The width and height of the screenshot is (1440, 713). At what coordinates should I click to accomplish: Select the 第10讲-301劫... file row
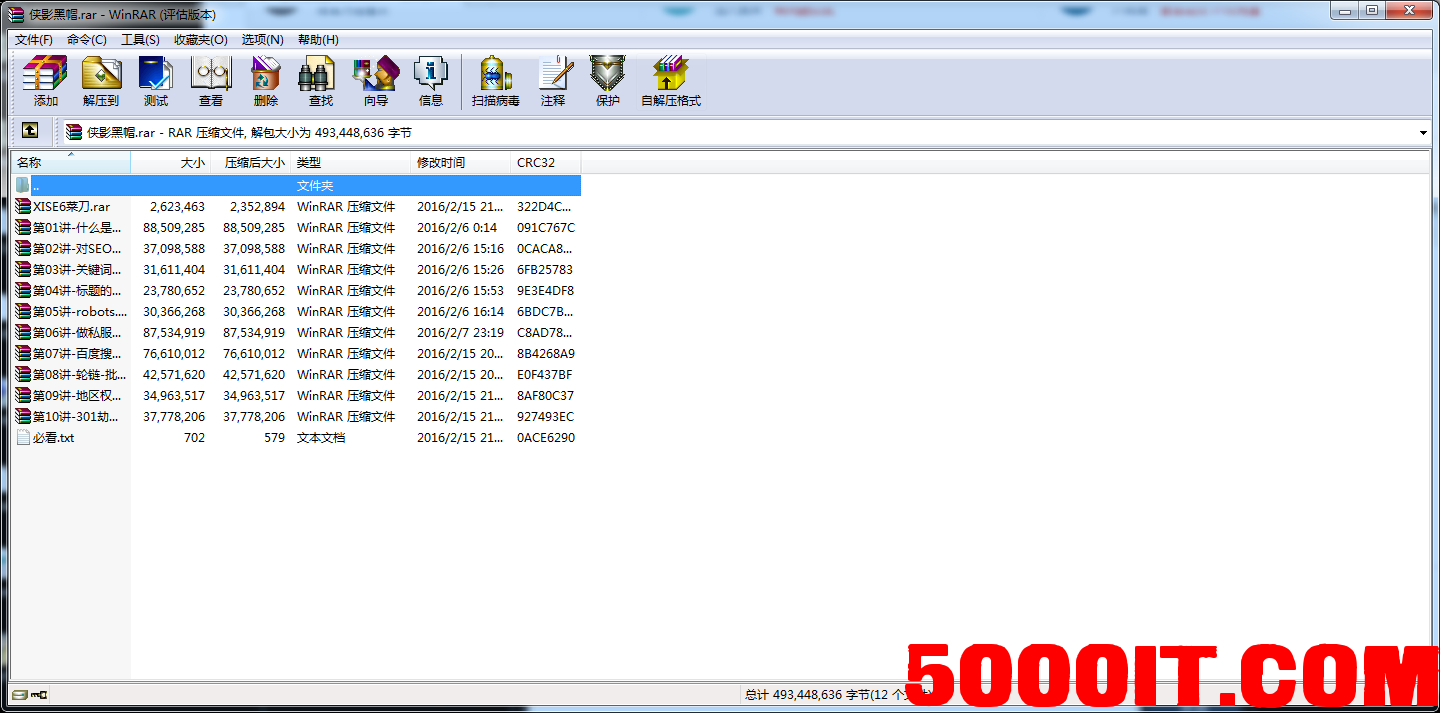[x=297, y=417]
